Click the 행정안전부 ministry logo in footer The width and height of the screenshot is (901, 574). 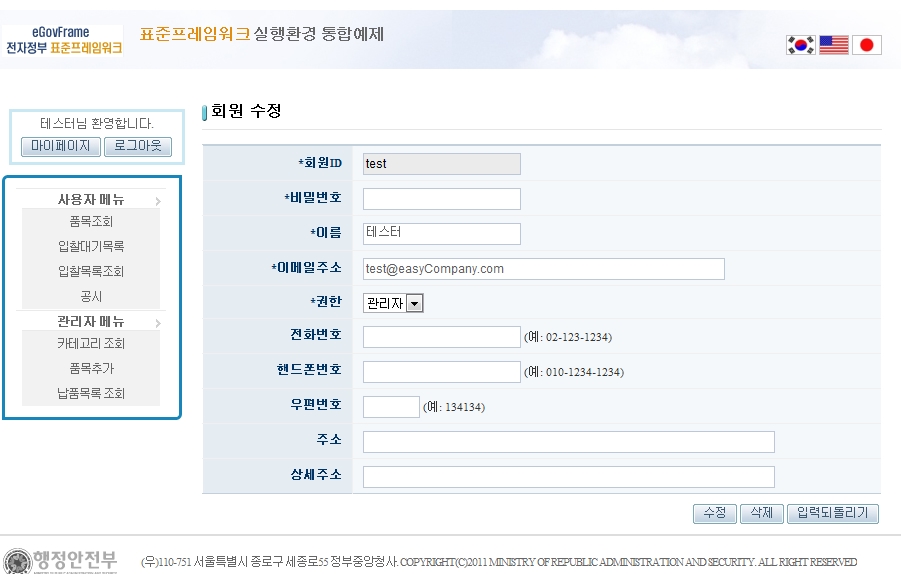point(60,560)
